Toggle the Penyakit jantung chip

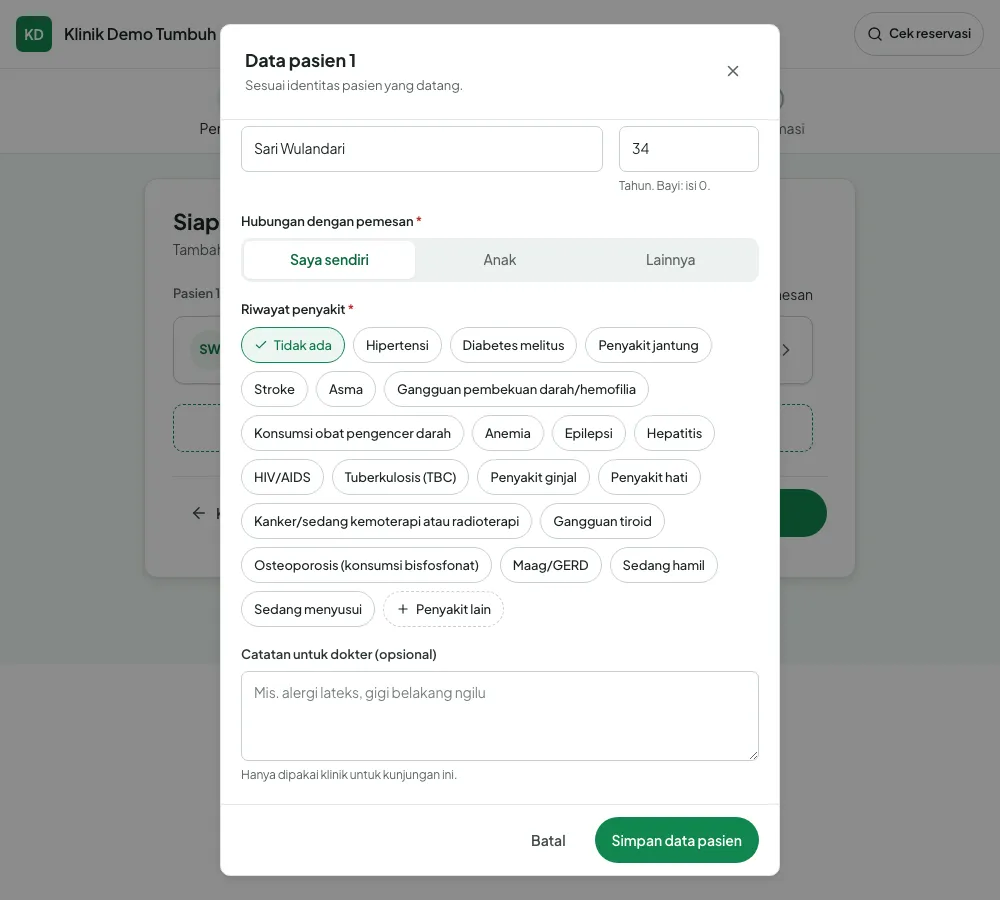(x=648, y=345)
